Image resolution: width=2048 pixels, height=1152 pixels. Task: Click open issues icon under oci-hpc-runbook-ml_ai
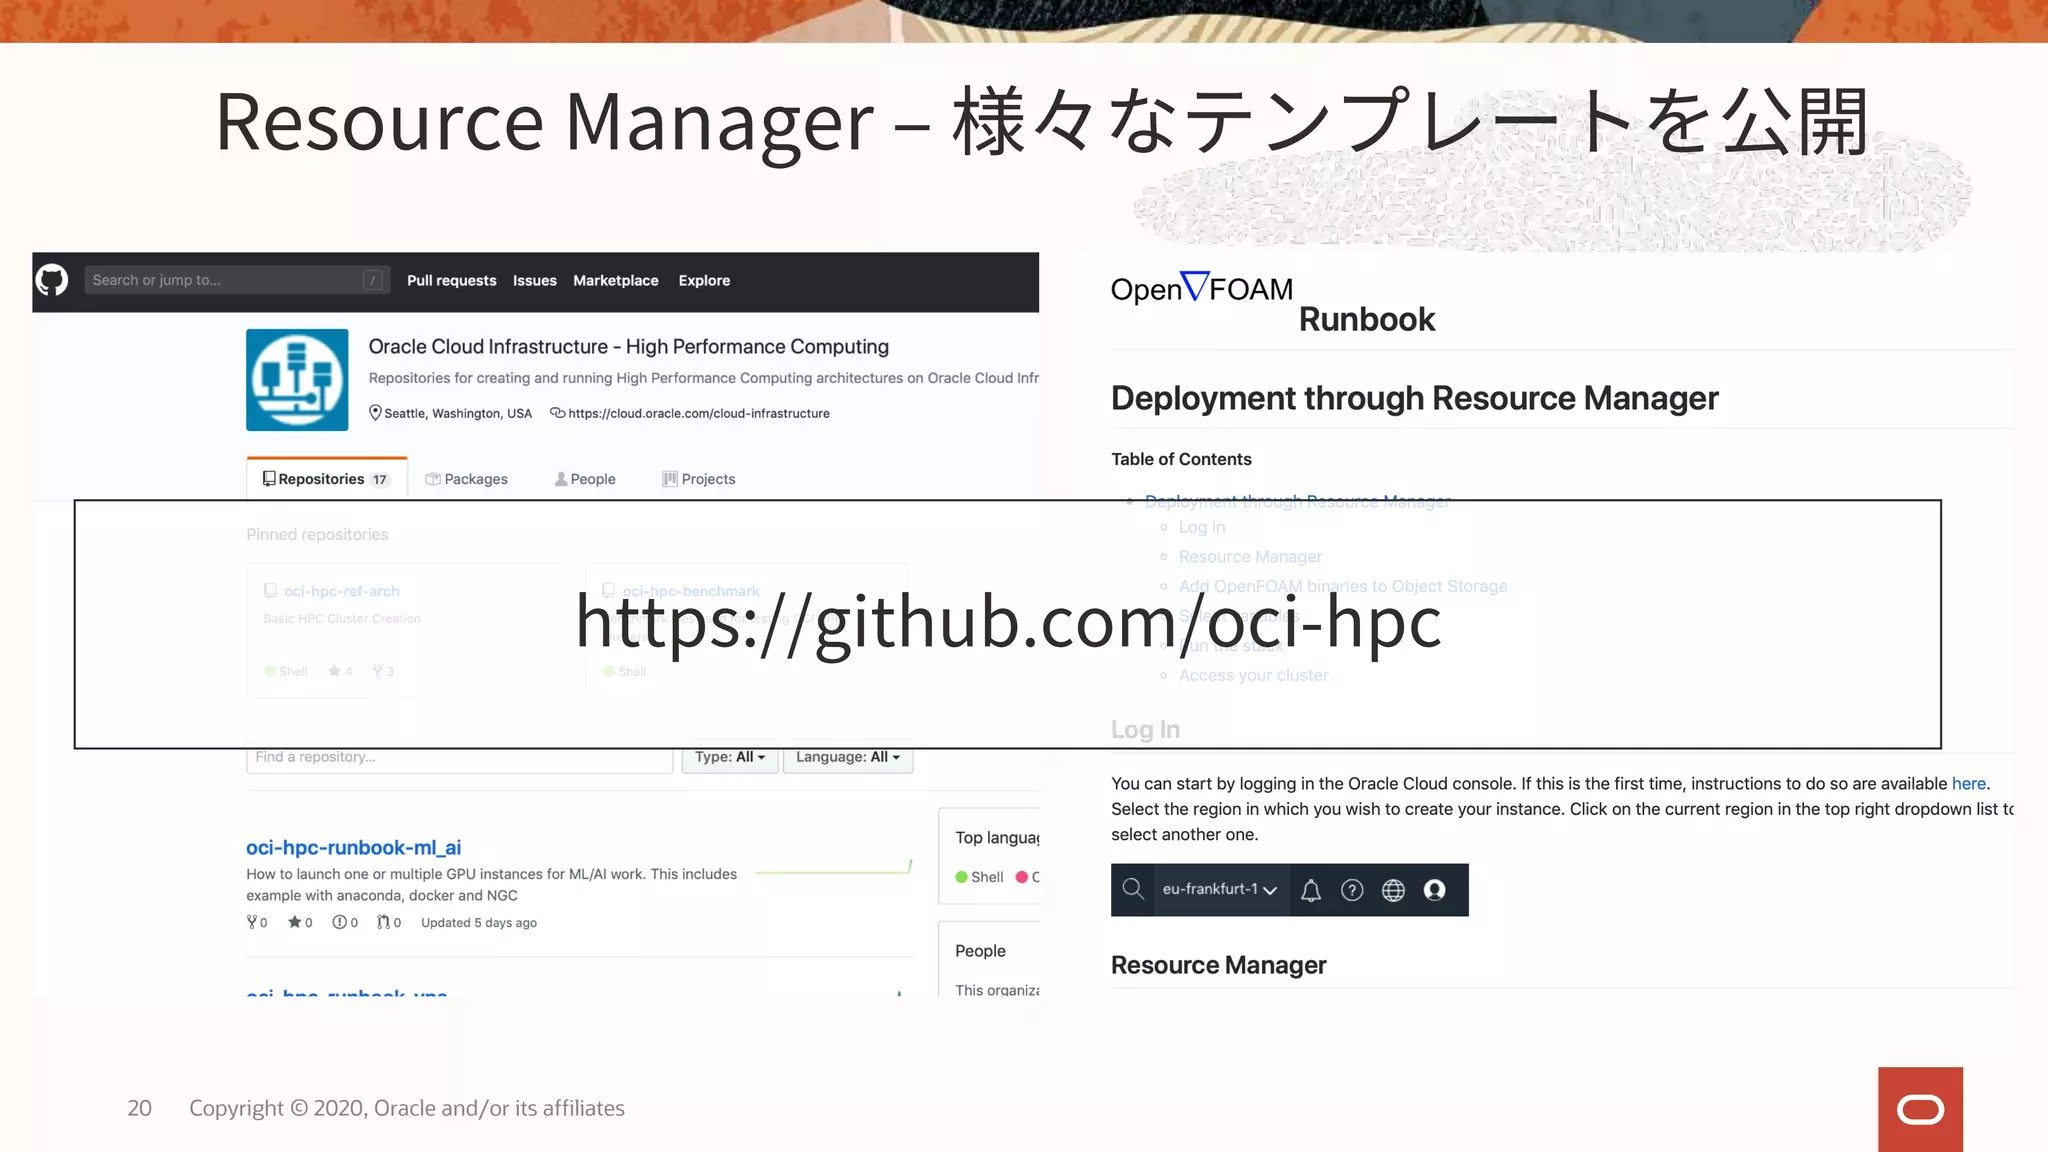point(339,922)
